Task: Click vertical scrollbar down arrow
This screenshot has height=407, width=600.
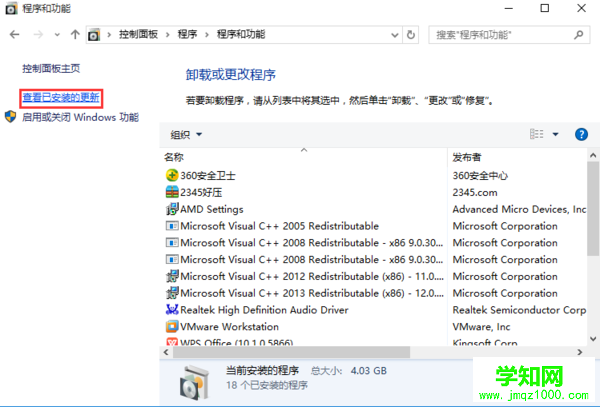Action: (593, 339)
